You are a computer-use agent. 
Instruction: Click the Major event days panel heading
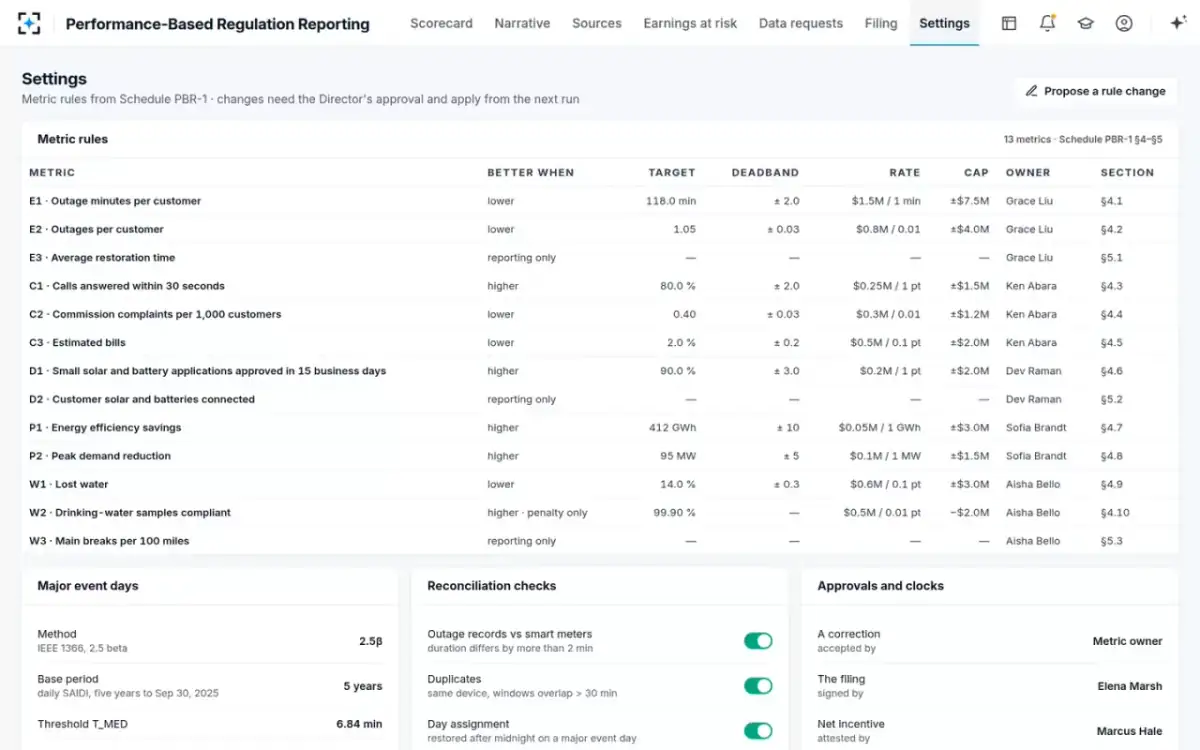coord(88,586)
